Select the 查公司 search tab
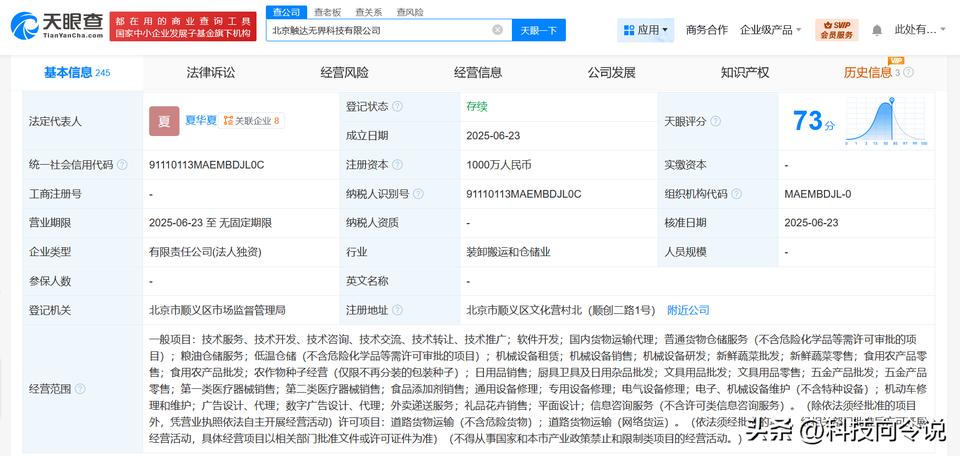 coord(286,12)
